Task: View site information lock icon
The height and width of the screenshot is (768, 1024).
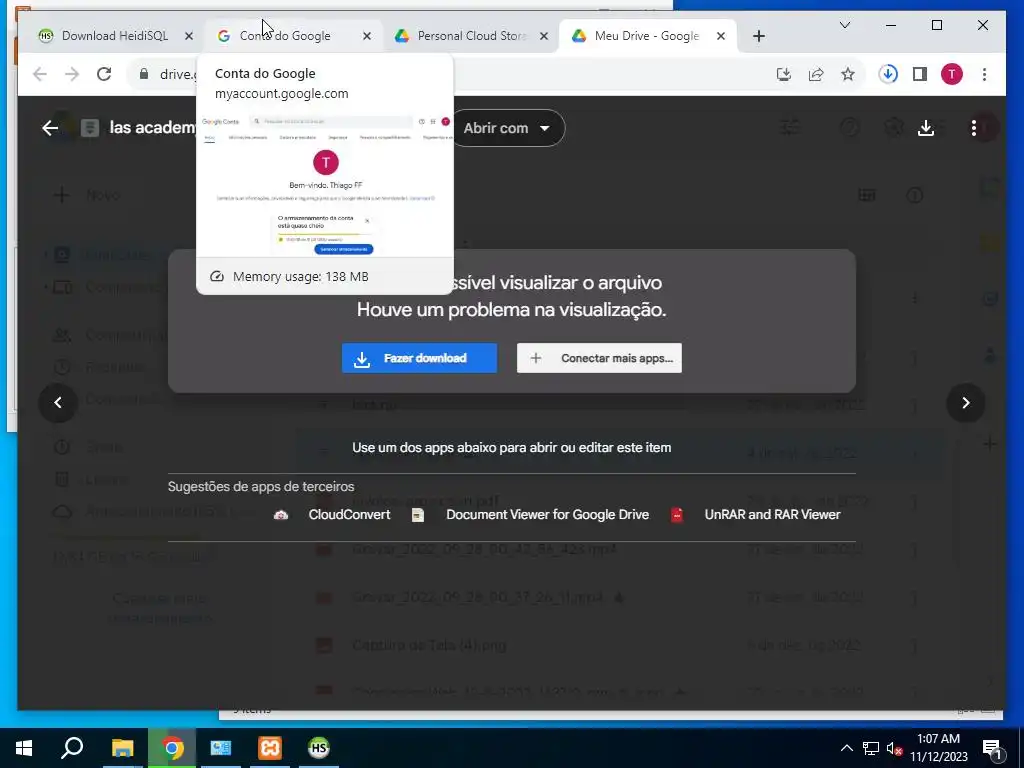Action: [x=144, y=74]
